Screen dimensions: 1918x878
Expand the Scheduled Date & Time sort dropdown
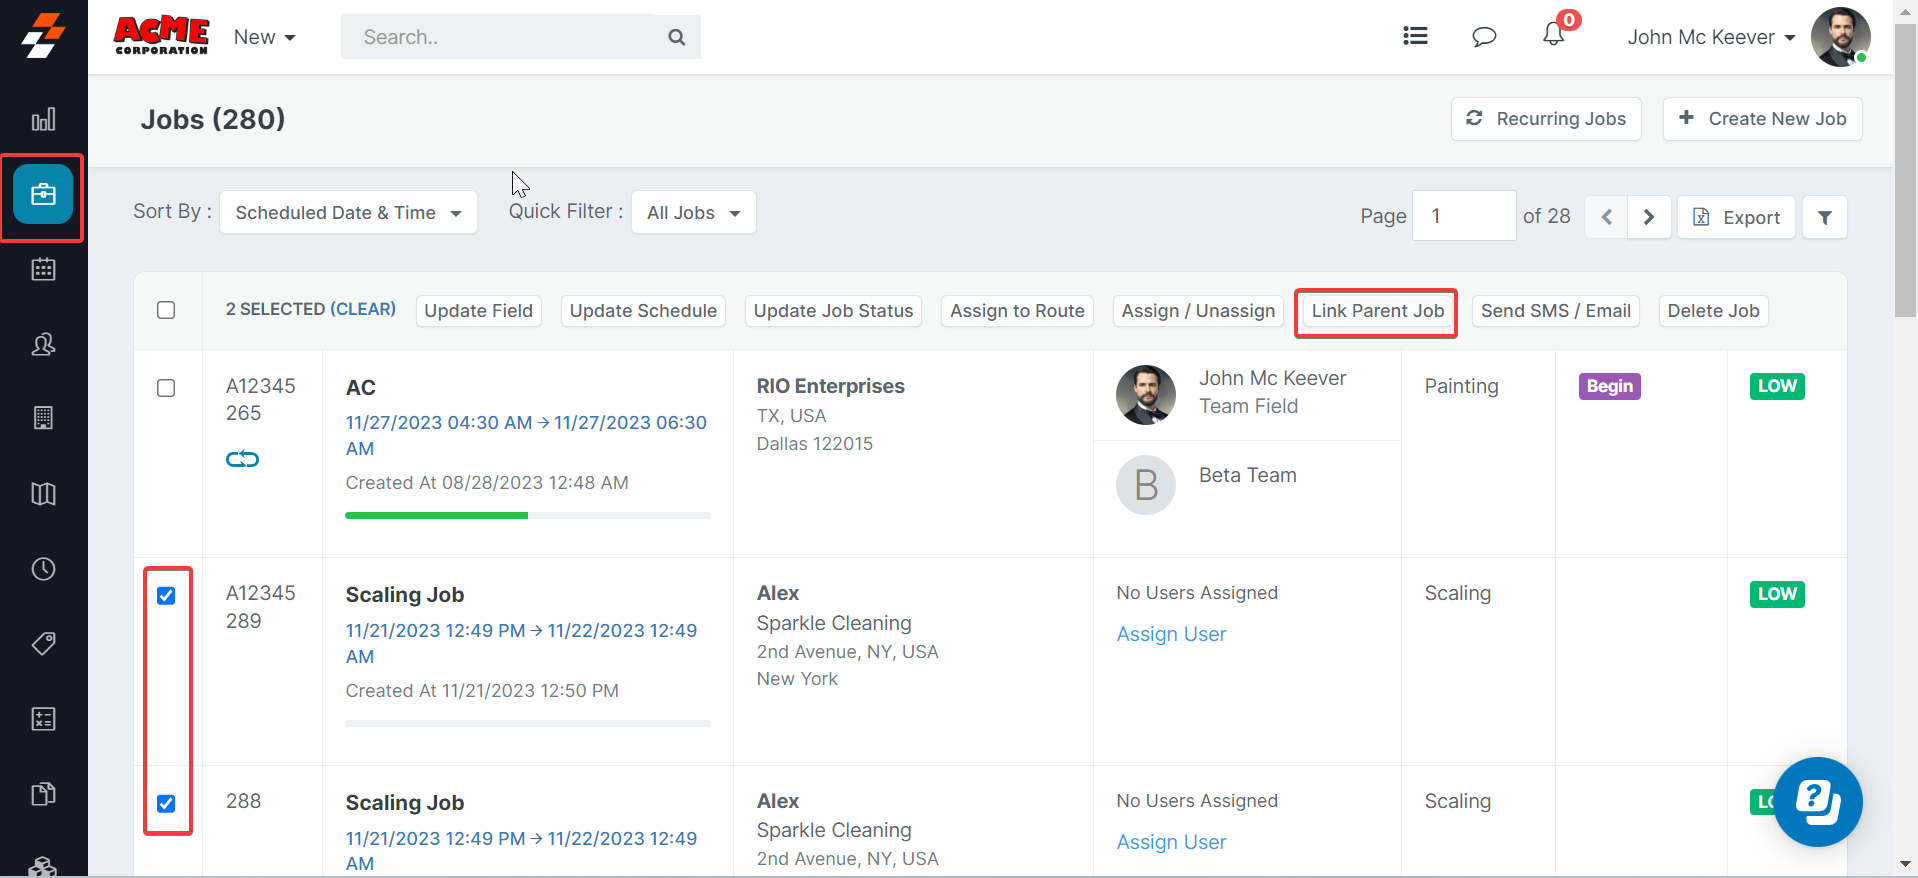pyautogui.click(x=348, y=213)
